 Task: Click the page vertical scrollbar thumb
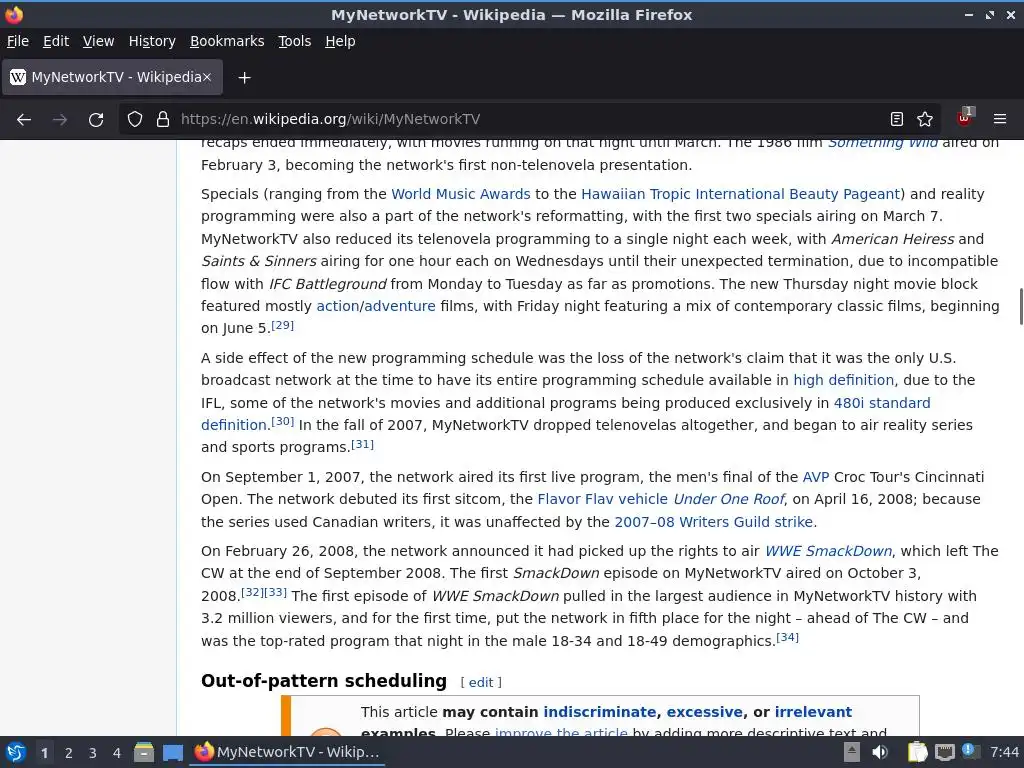(1021, 306)
